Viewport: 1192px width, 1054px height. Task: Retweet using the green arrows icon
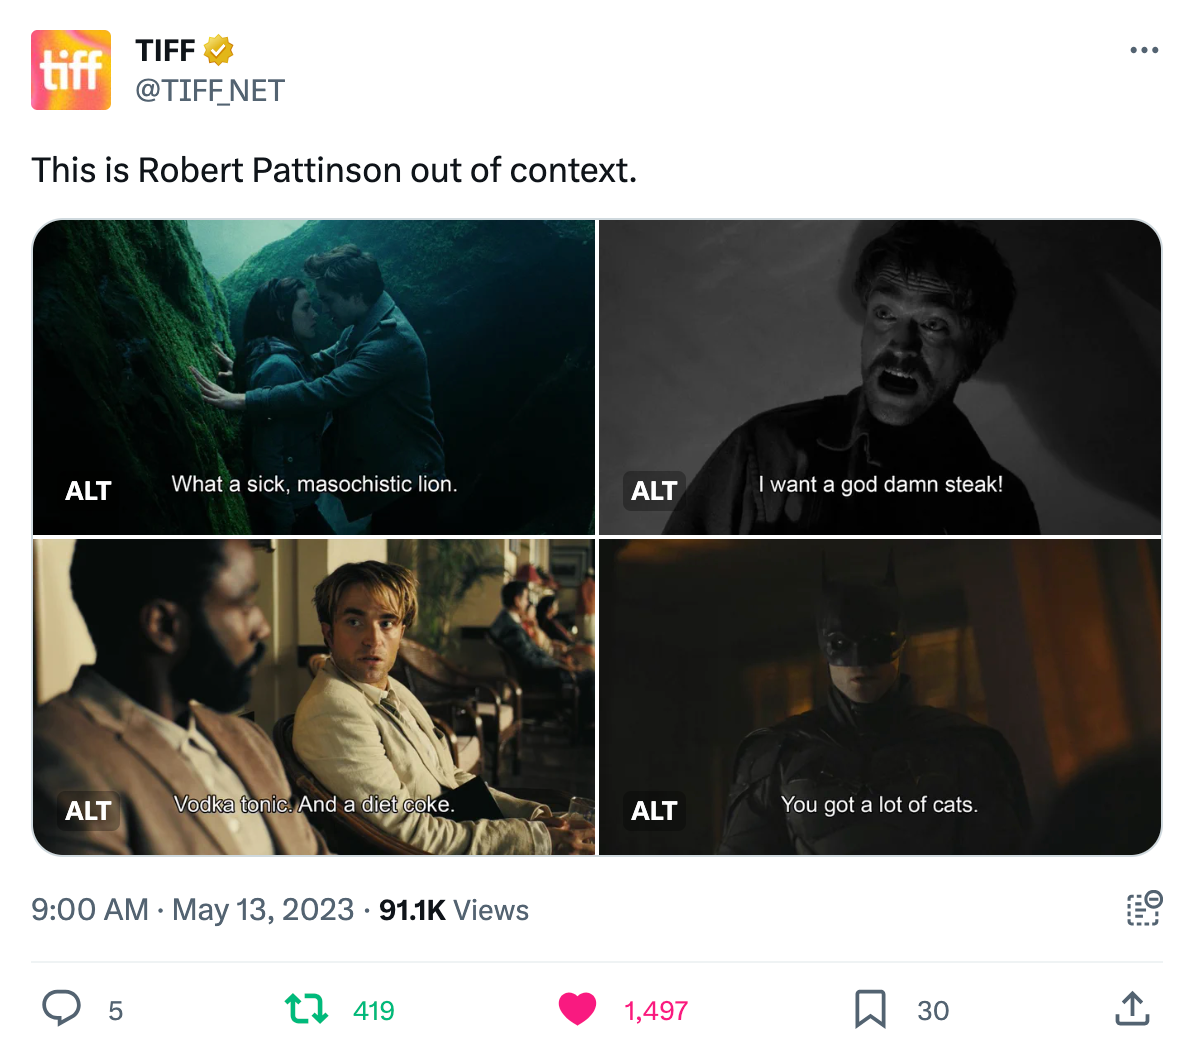(x=306, y=1008)
